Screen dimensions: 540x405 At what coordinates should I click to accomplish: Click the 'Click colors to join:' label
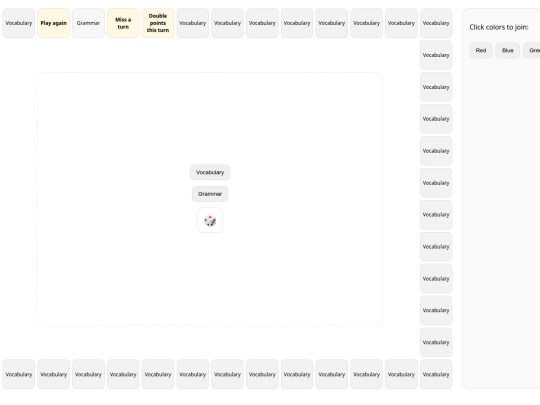click(x=499, y=27)
